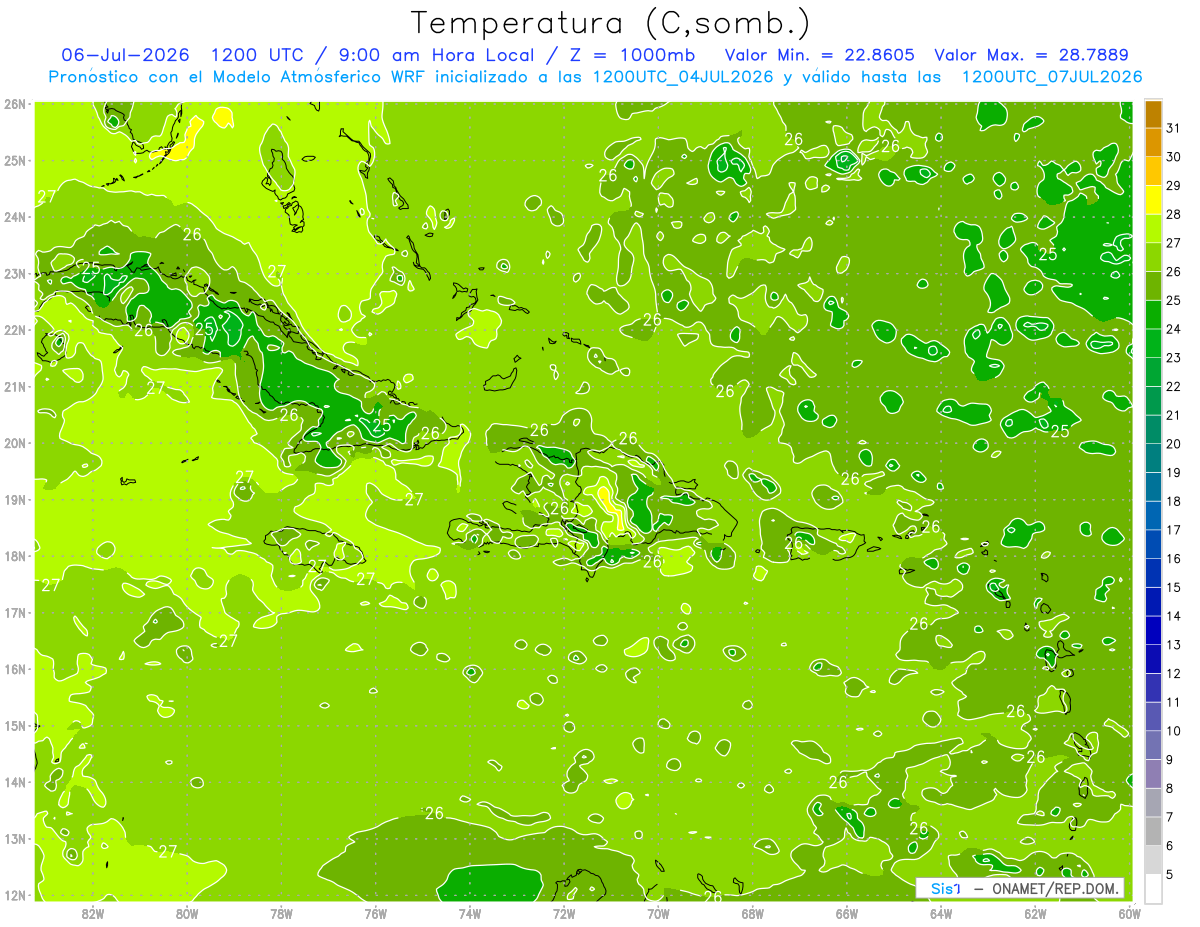Pick the yellow swatch between 28 and 29
This screenshot has height=927, width=1200.
(1153, 199)
